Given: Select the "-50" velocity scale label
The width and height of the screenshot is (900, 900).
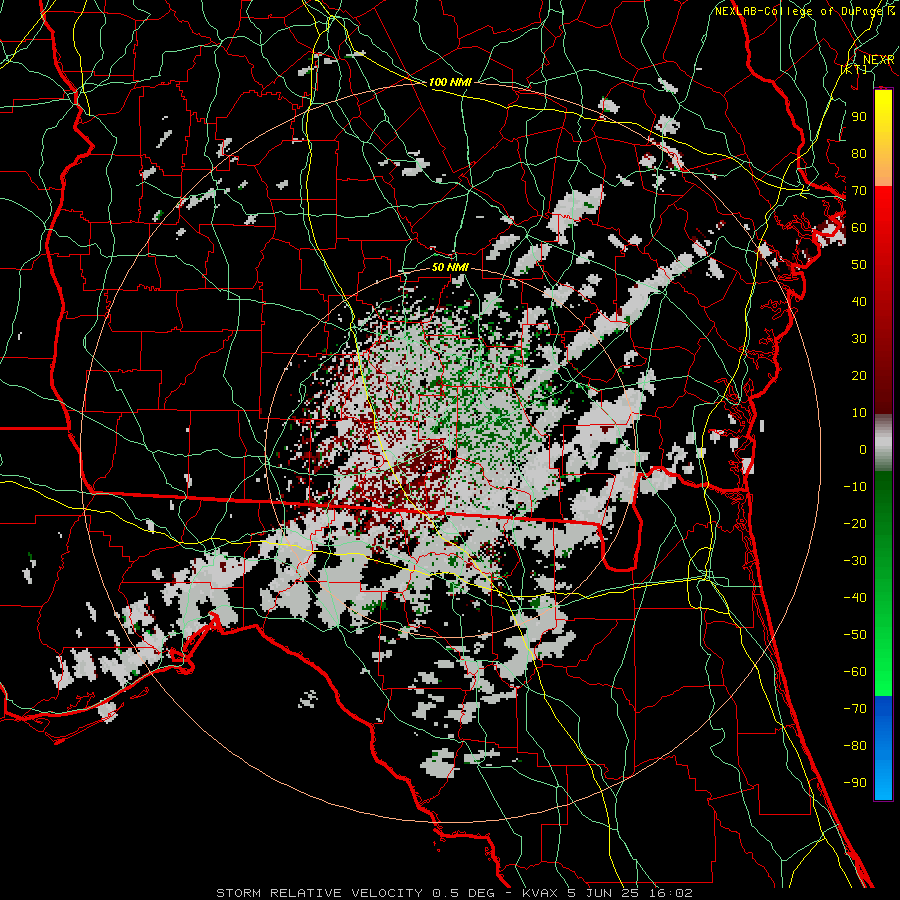Looking at the screenshot, I should point(855,634).
